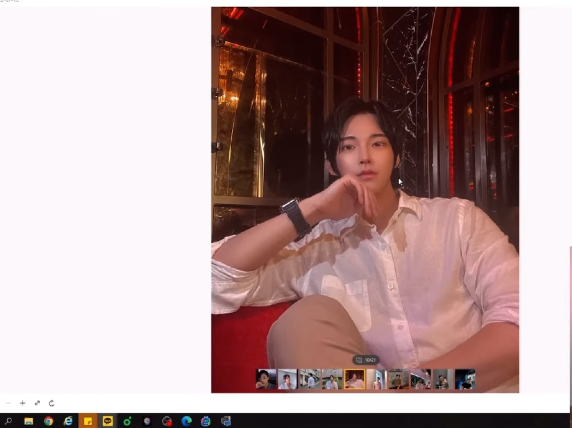Open File Explorer from the taskbar
The width and height of the screenshot is (572, 428).
[x=28, y=421]
